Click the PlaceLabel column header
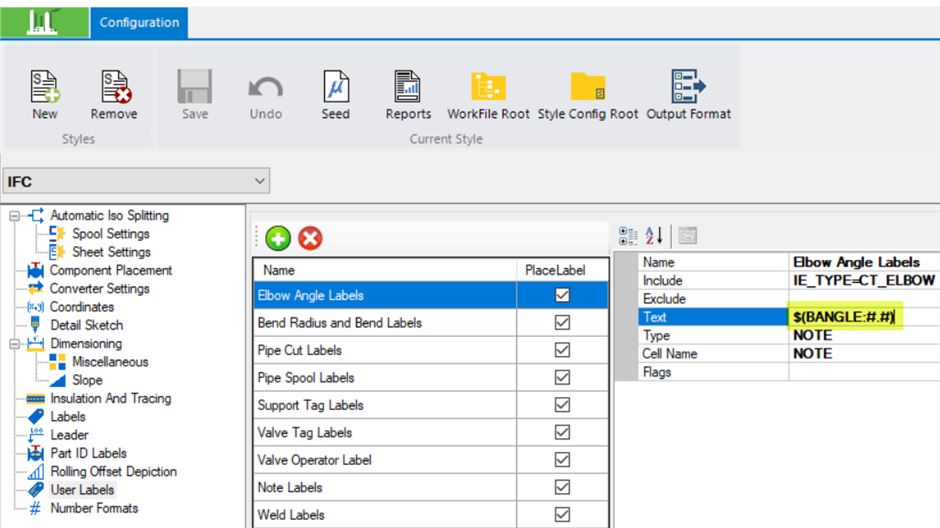940x528 pixels. [562, 270]
